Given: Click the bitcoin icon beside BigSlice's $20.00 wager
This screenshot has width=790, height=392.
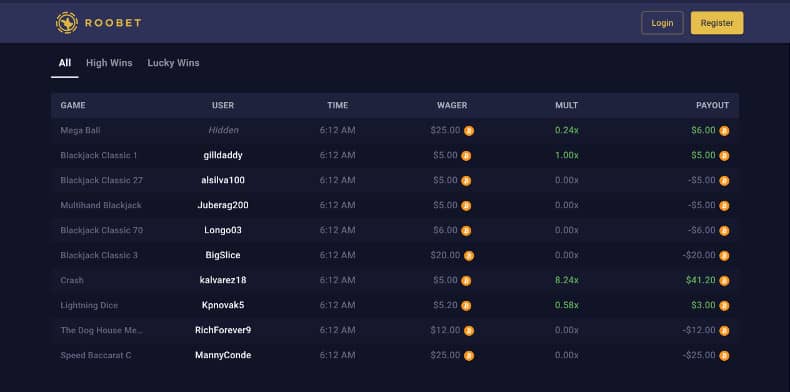Looking at the screenshot, I should [x=469, y=256].
